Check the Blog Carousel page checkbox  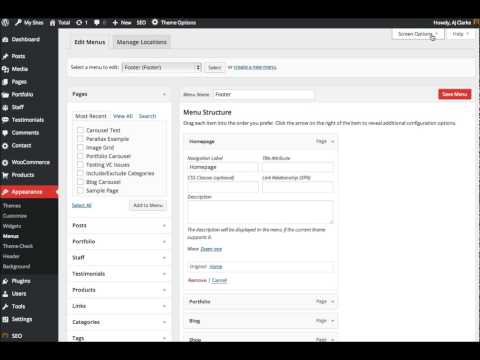80,182
